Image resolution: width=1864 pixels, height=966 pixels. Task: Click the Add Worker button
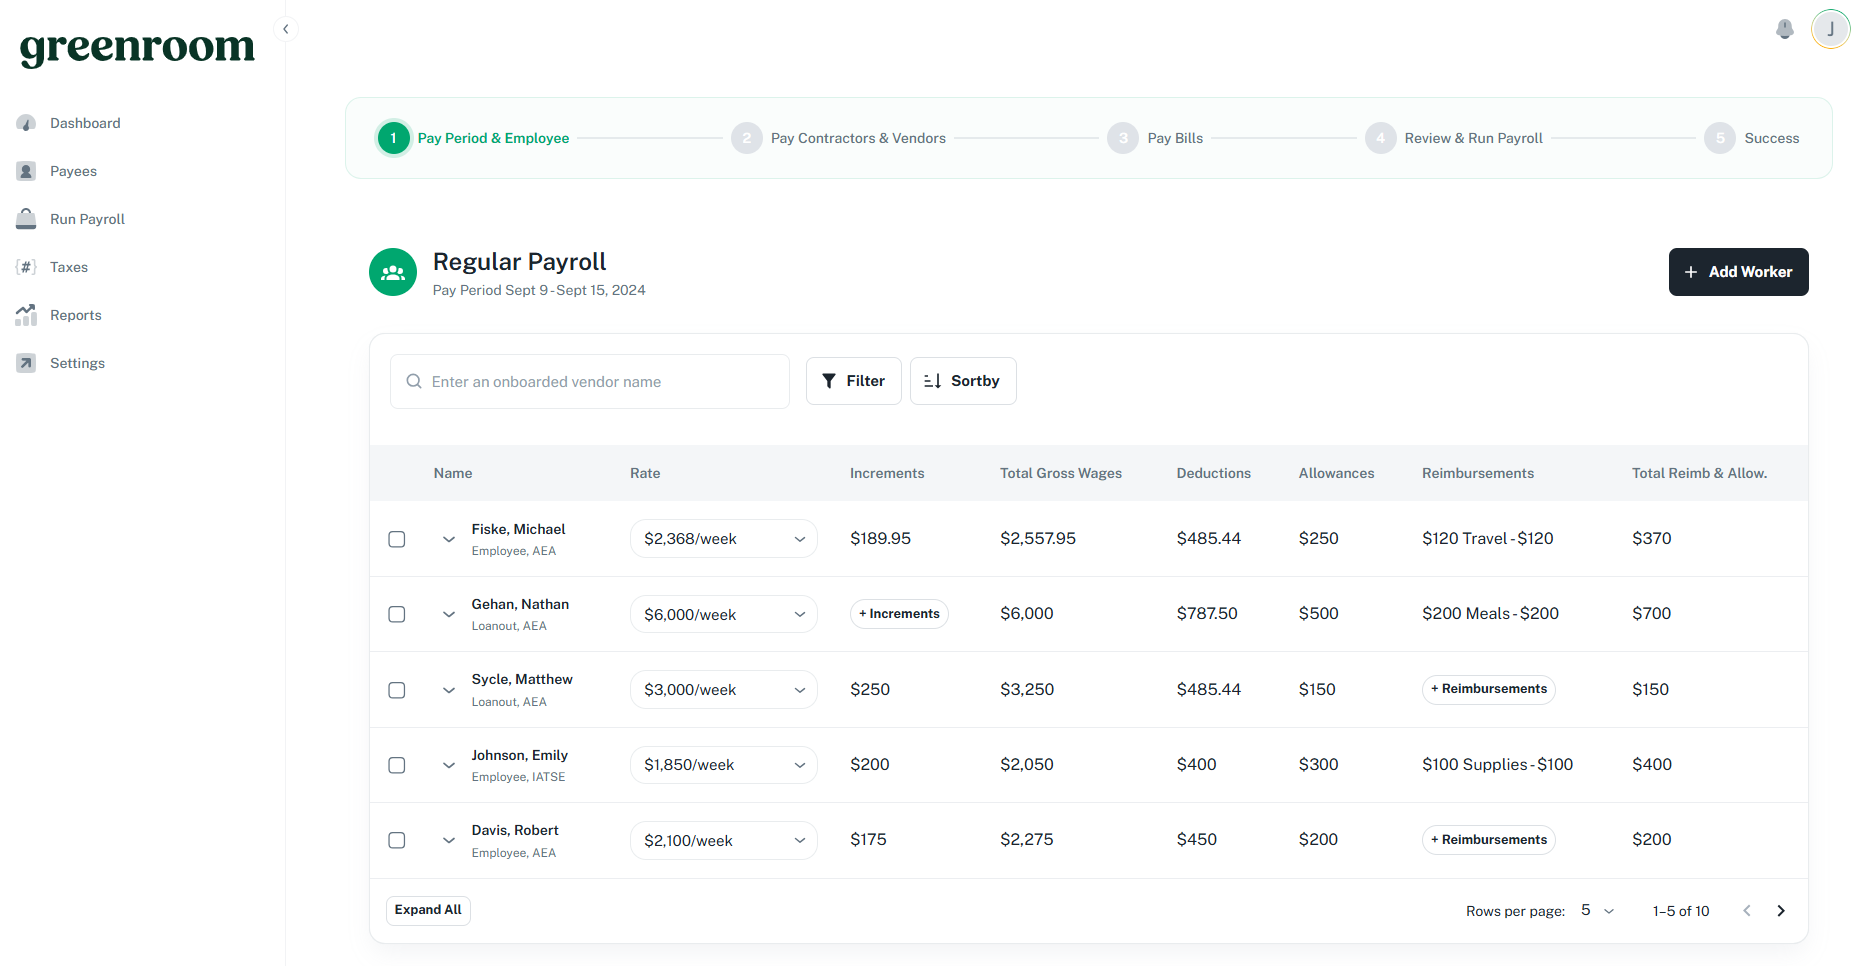point(1738,272)
